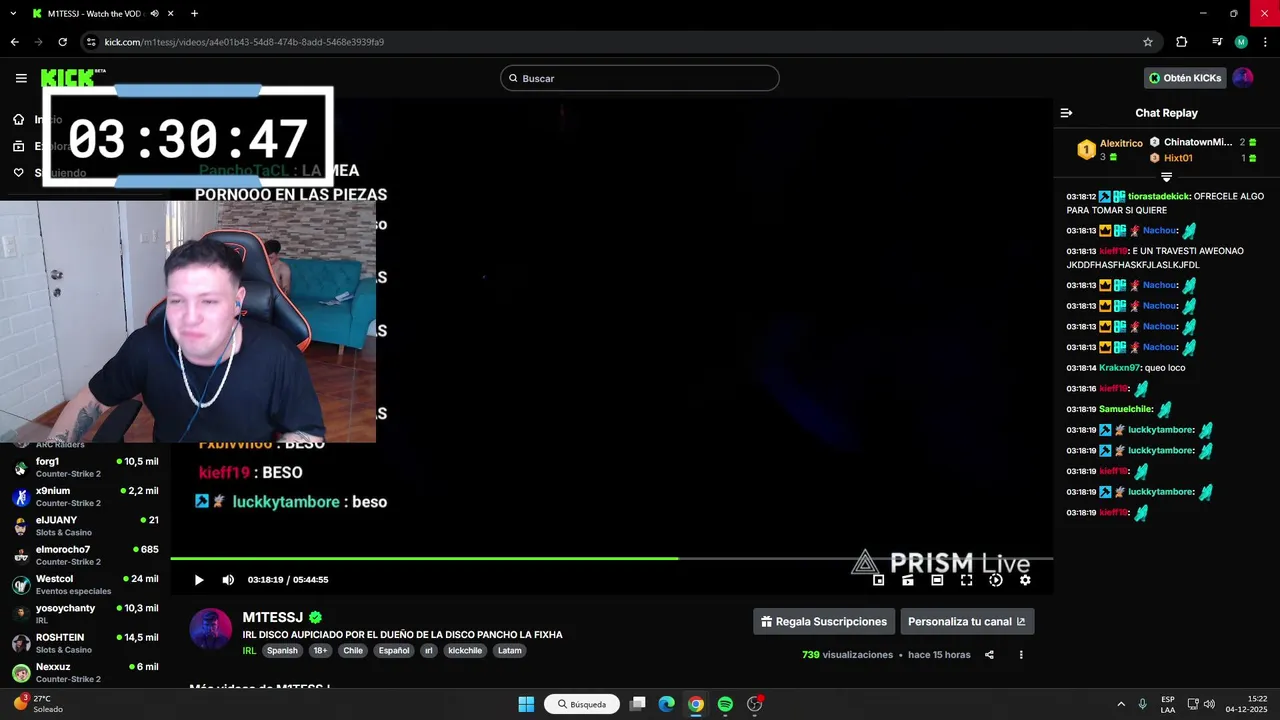
Task: Select the Chile tag
Action: 353,650
